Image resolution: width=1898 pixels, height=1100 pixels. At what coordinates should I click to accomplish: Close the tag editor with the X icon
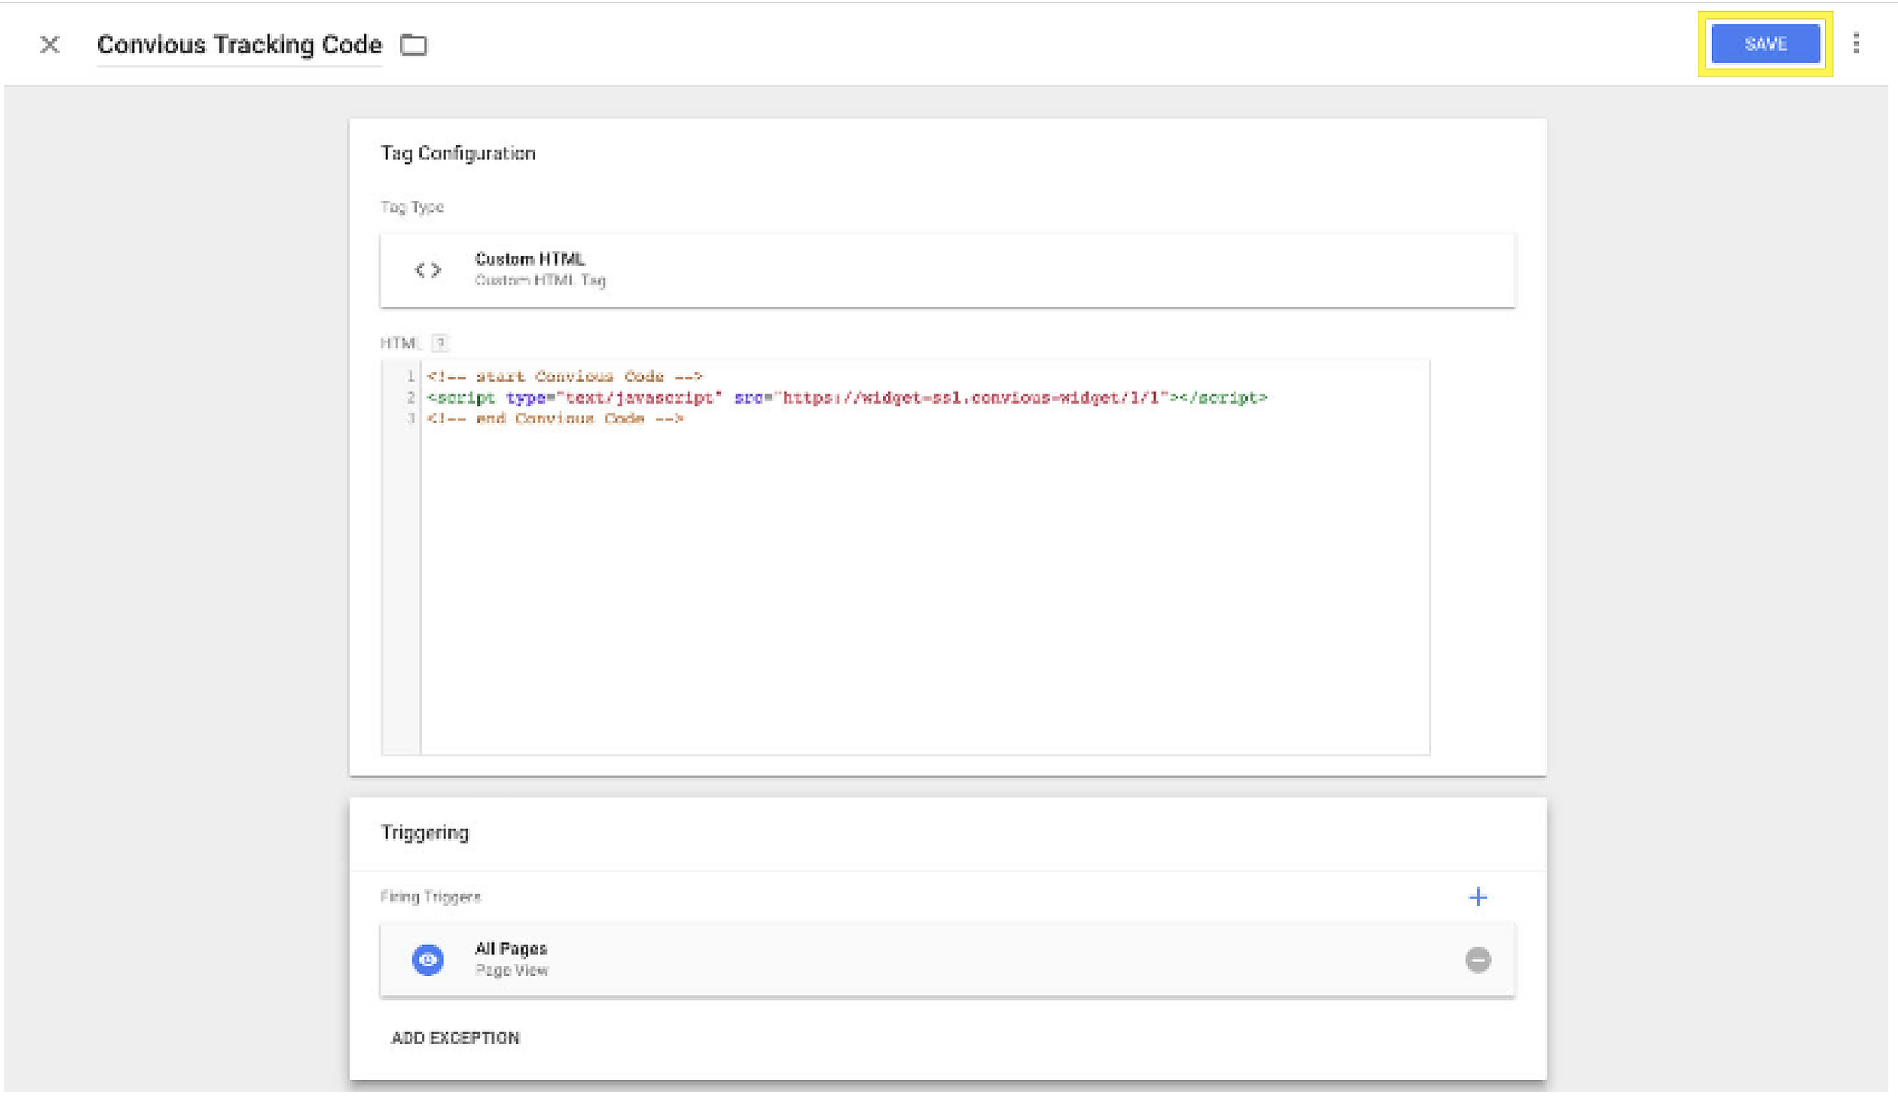point(49,45)
